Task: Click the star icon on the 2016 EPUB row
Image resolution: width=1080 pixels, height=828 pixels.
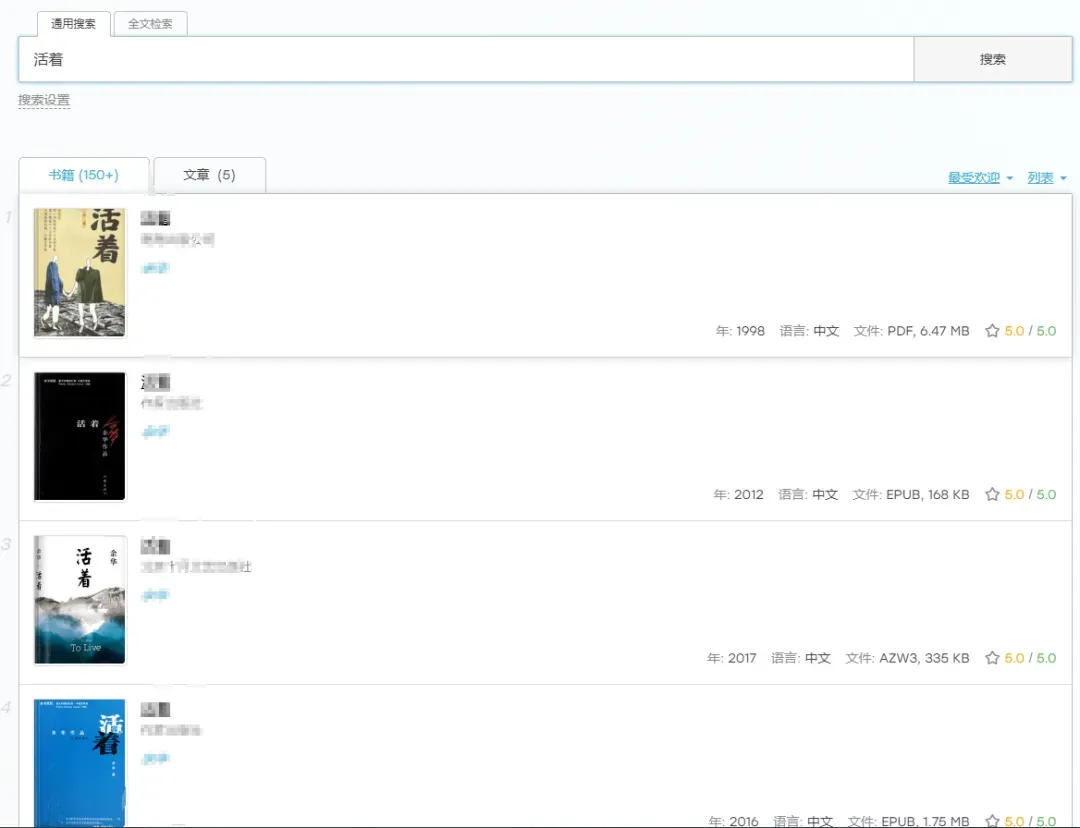Action: pyautogui.click(x=992, y=821)
